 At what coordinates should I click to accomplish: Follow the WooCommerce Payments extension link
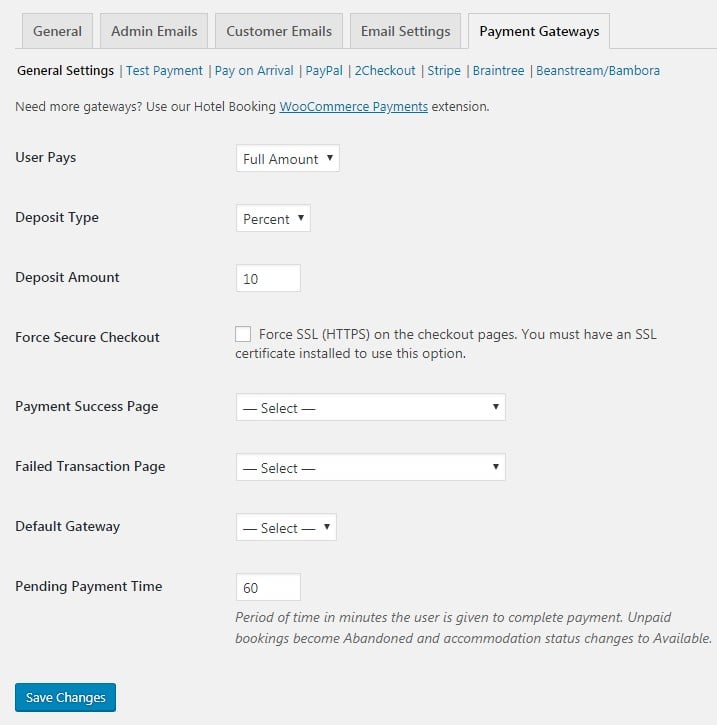[x=353, y=106]
